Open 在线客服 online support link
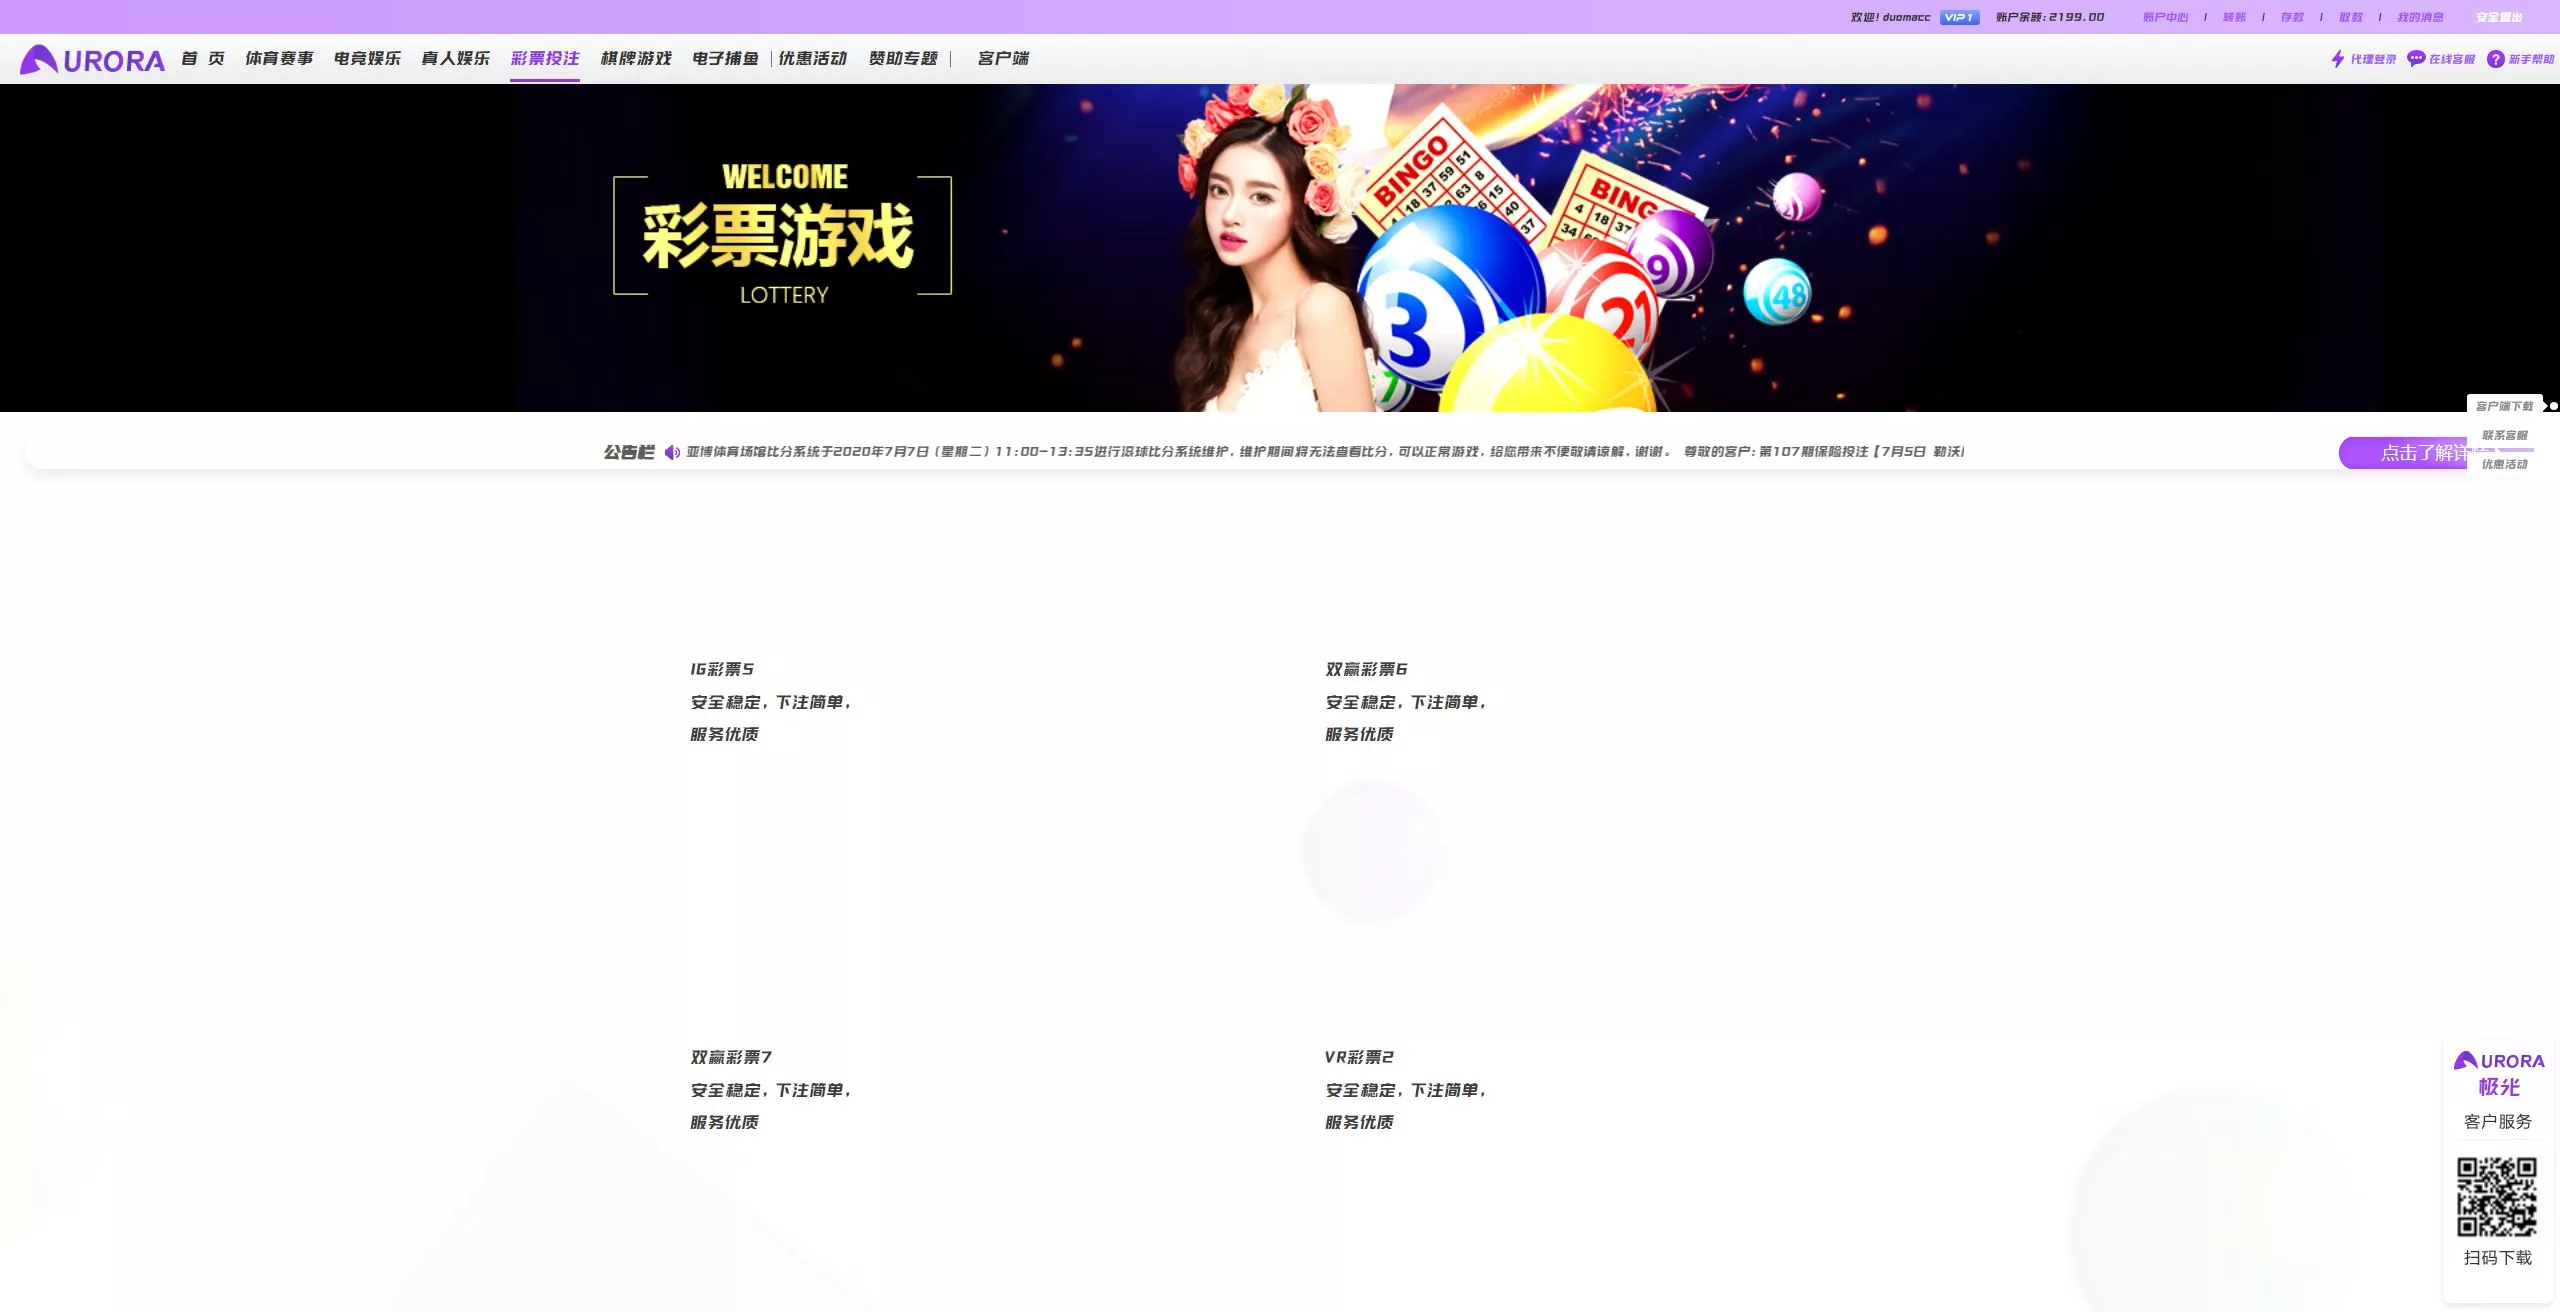The width and height of the screenshot is (2560, 1312). click(2452, 59)
